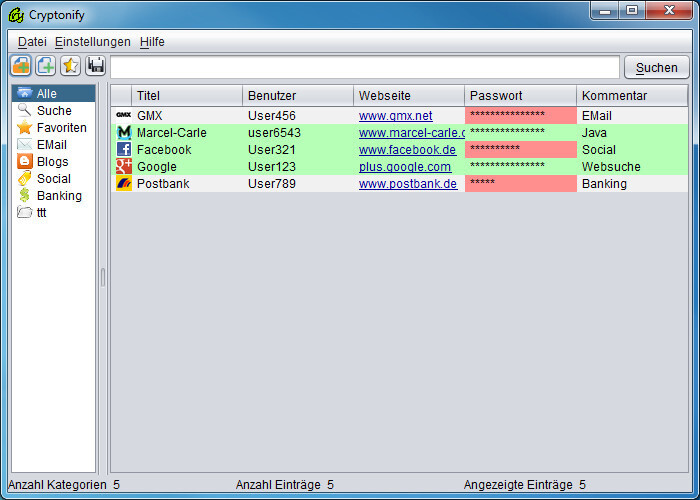The width and height of the screenshot is (700, 500).
Task: Open the www.postbank.de link
Action: coord(408,184)
